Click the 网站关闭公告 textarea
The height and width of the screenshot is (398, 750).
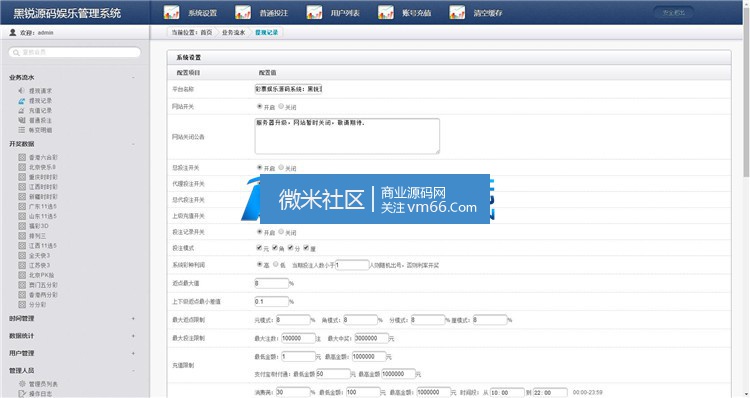[x=347, y=136]
